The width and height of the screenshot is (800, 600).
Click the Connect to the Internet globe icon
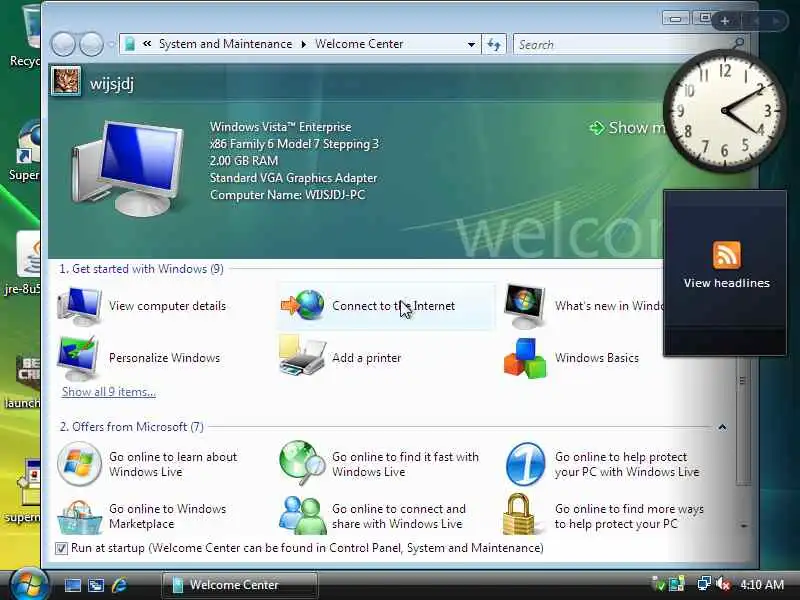tap(303, 305)
